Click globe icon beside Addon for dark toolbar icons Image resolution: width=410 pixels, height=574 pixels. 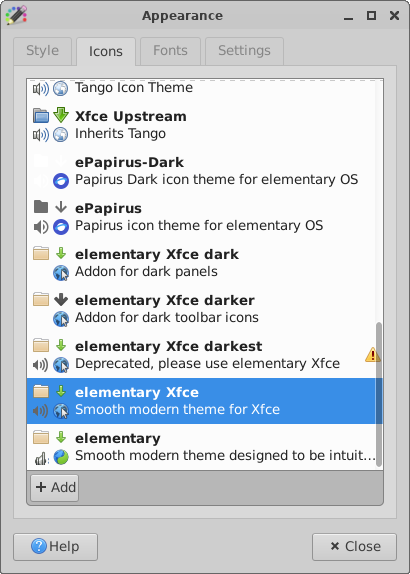click(x=61, y=319)
